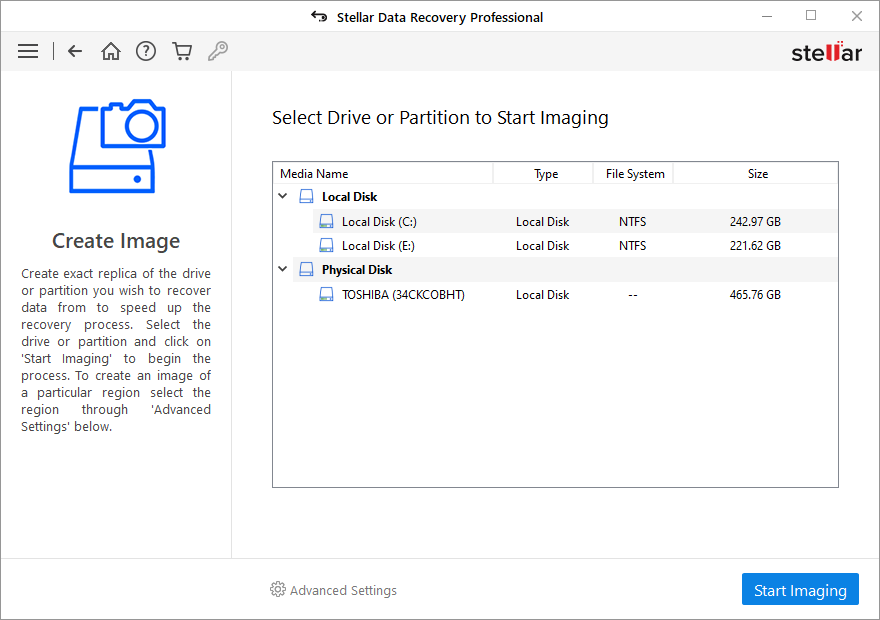Open the Help question mark icon
880x620 pixels.
point(146,52)
